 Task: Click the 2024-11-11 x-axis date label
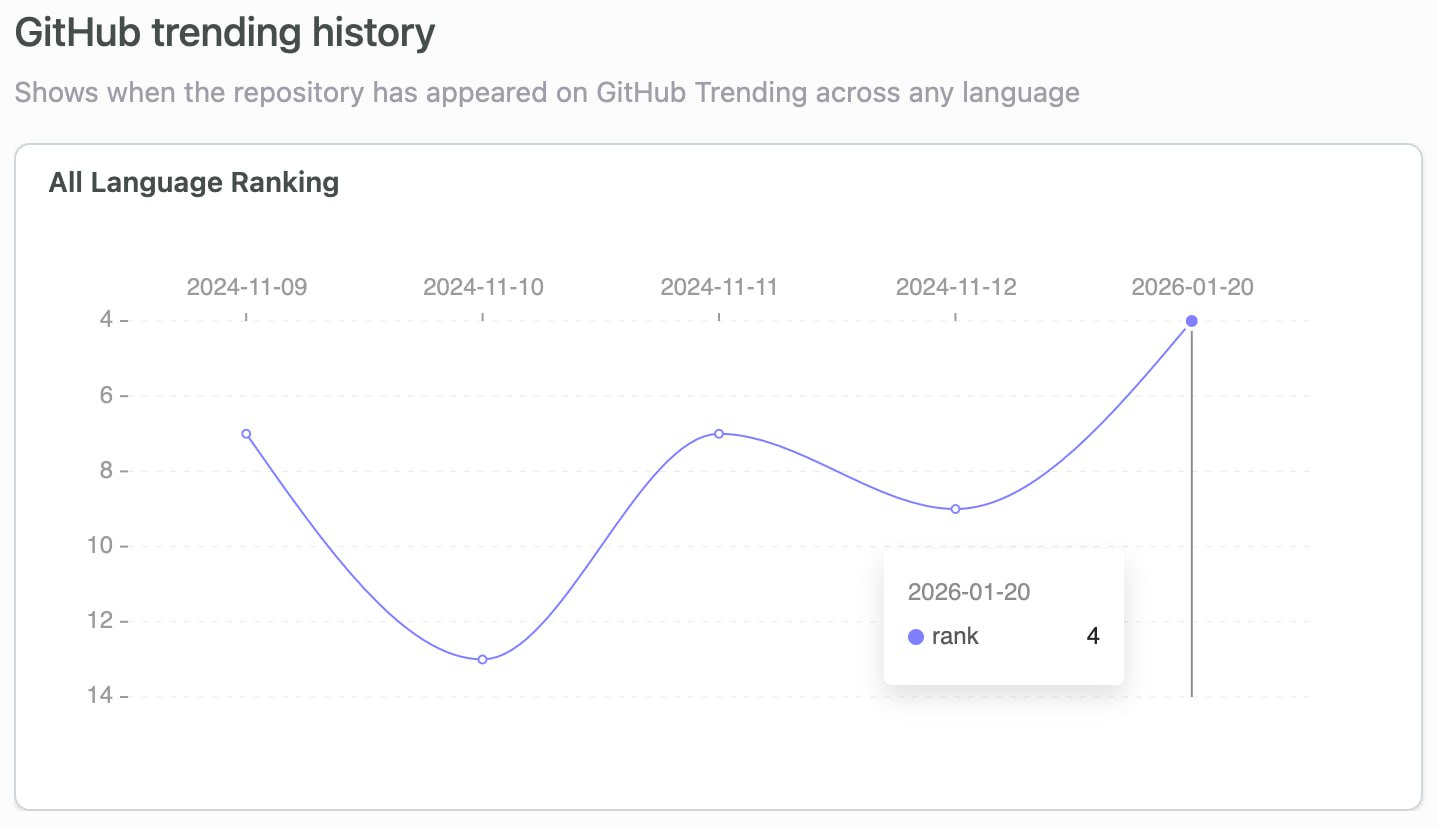[719, 287]
